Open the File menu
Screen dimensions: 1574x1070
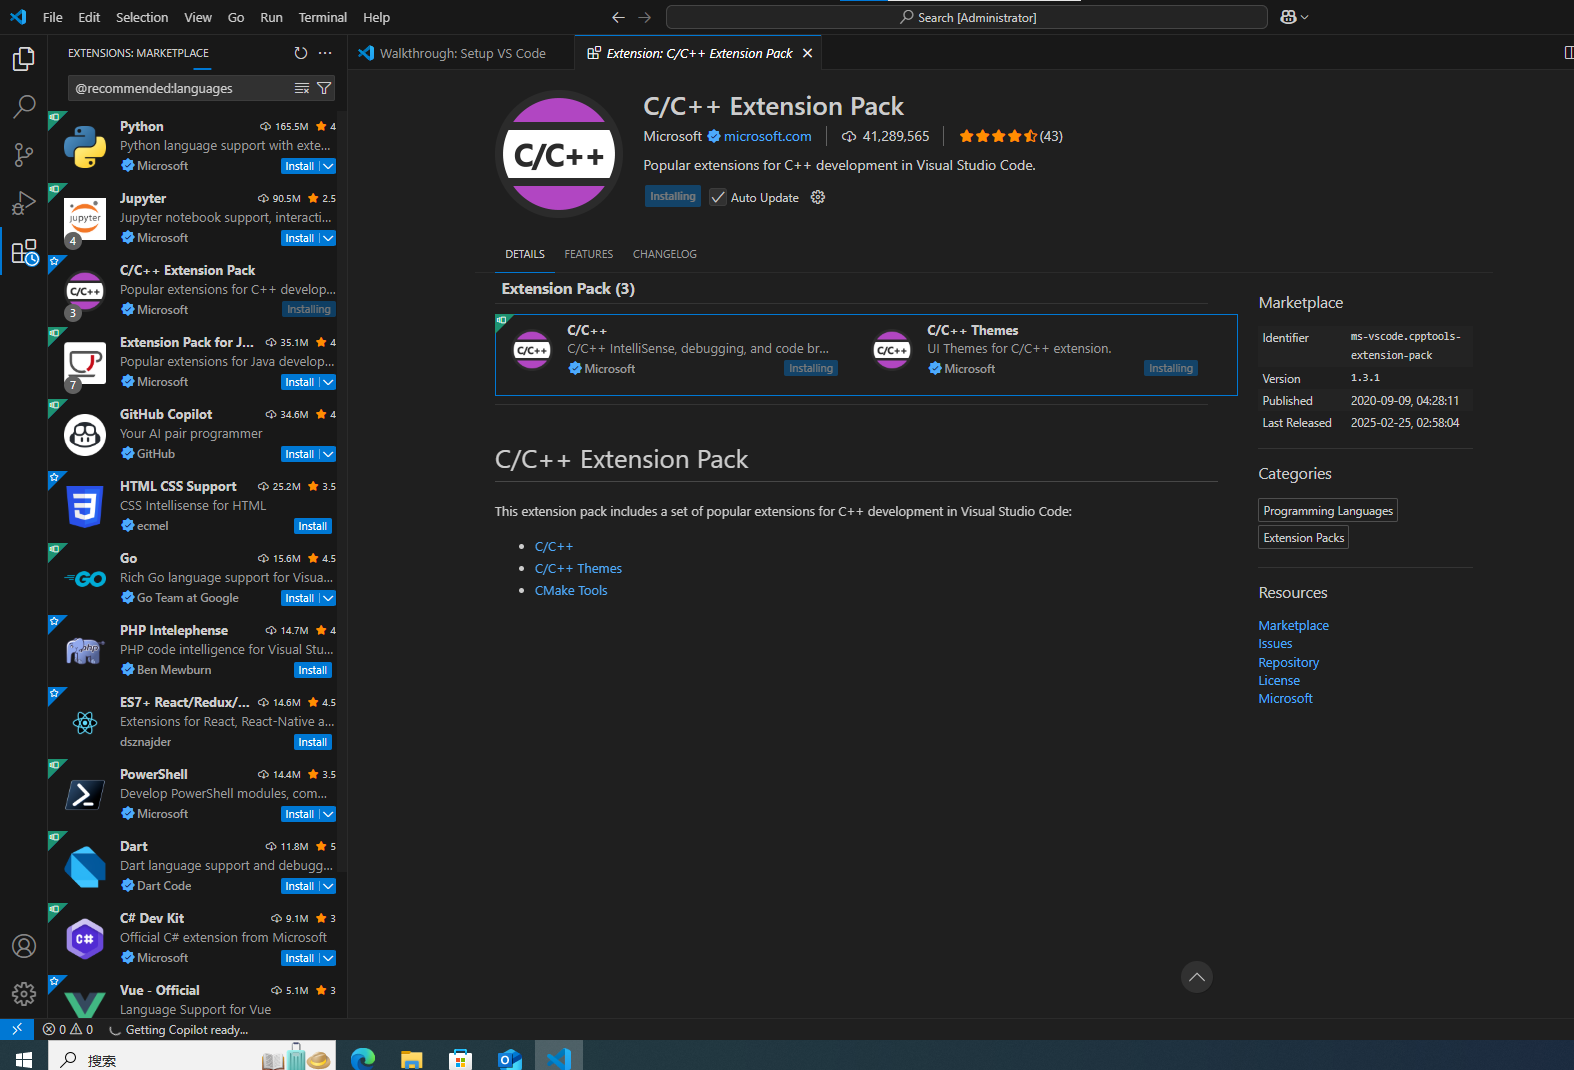[x=53, y=17]
